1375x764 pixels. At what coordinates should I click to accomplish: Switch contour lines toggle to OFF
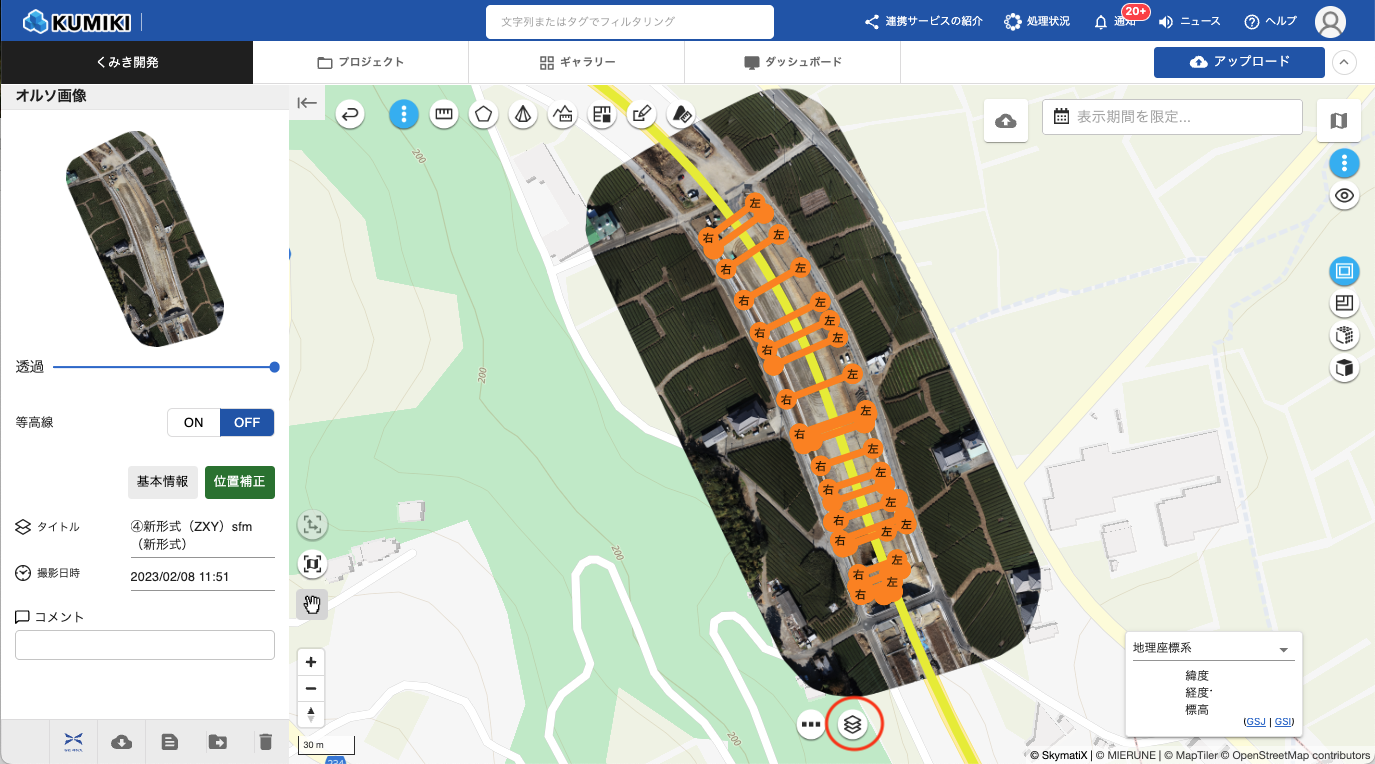click(x=247, y=423)
